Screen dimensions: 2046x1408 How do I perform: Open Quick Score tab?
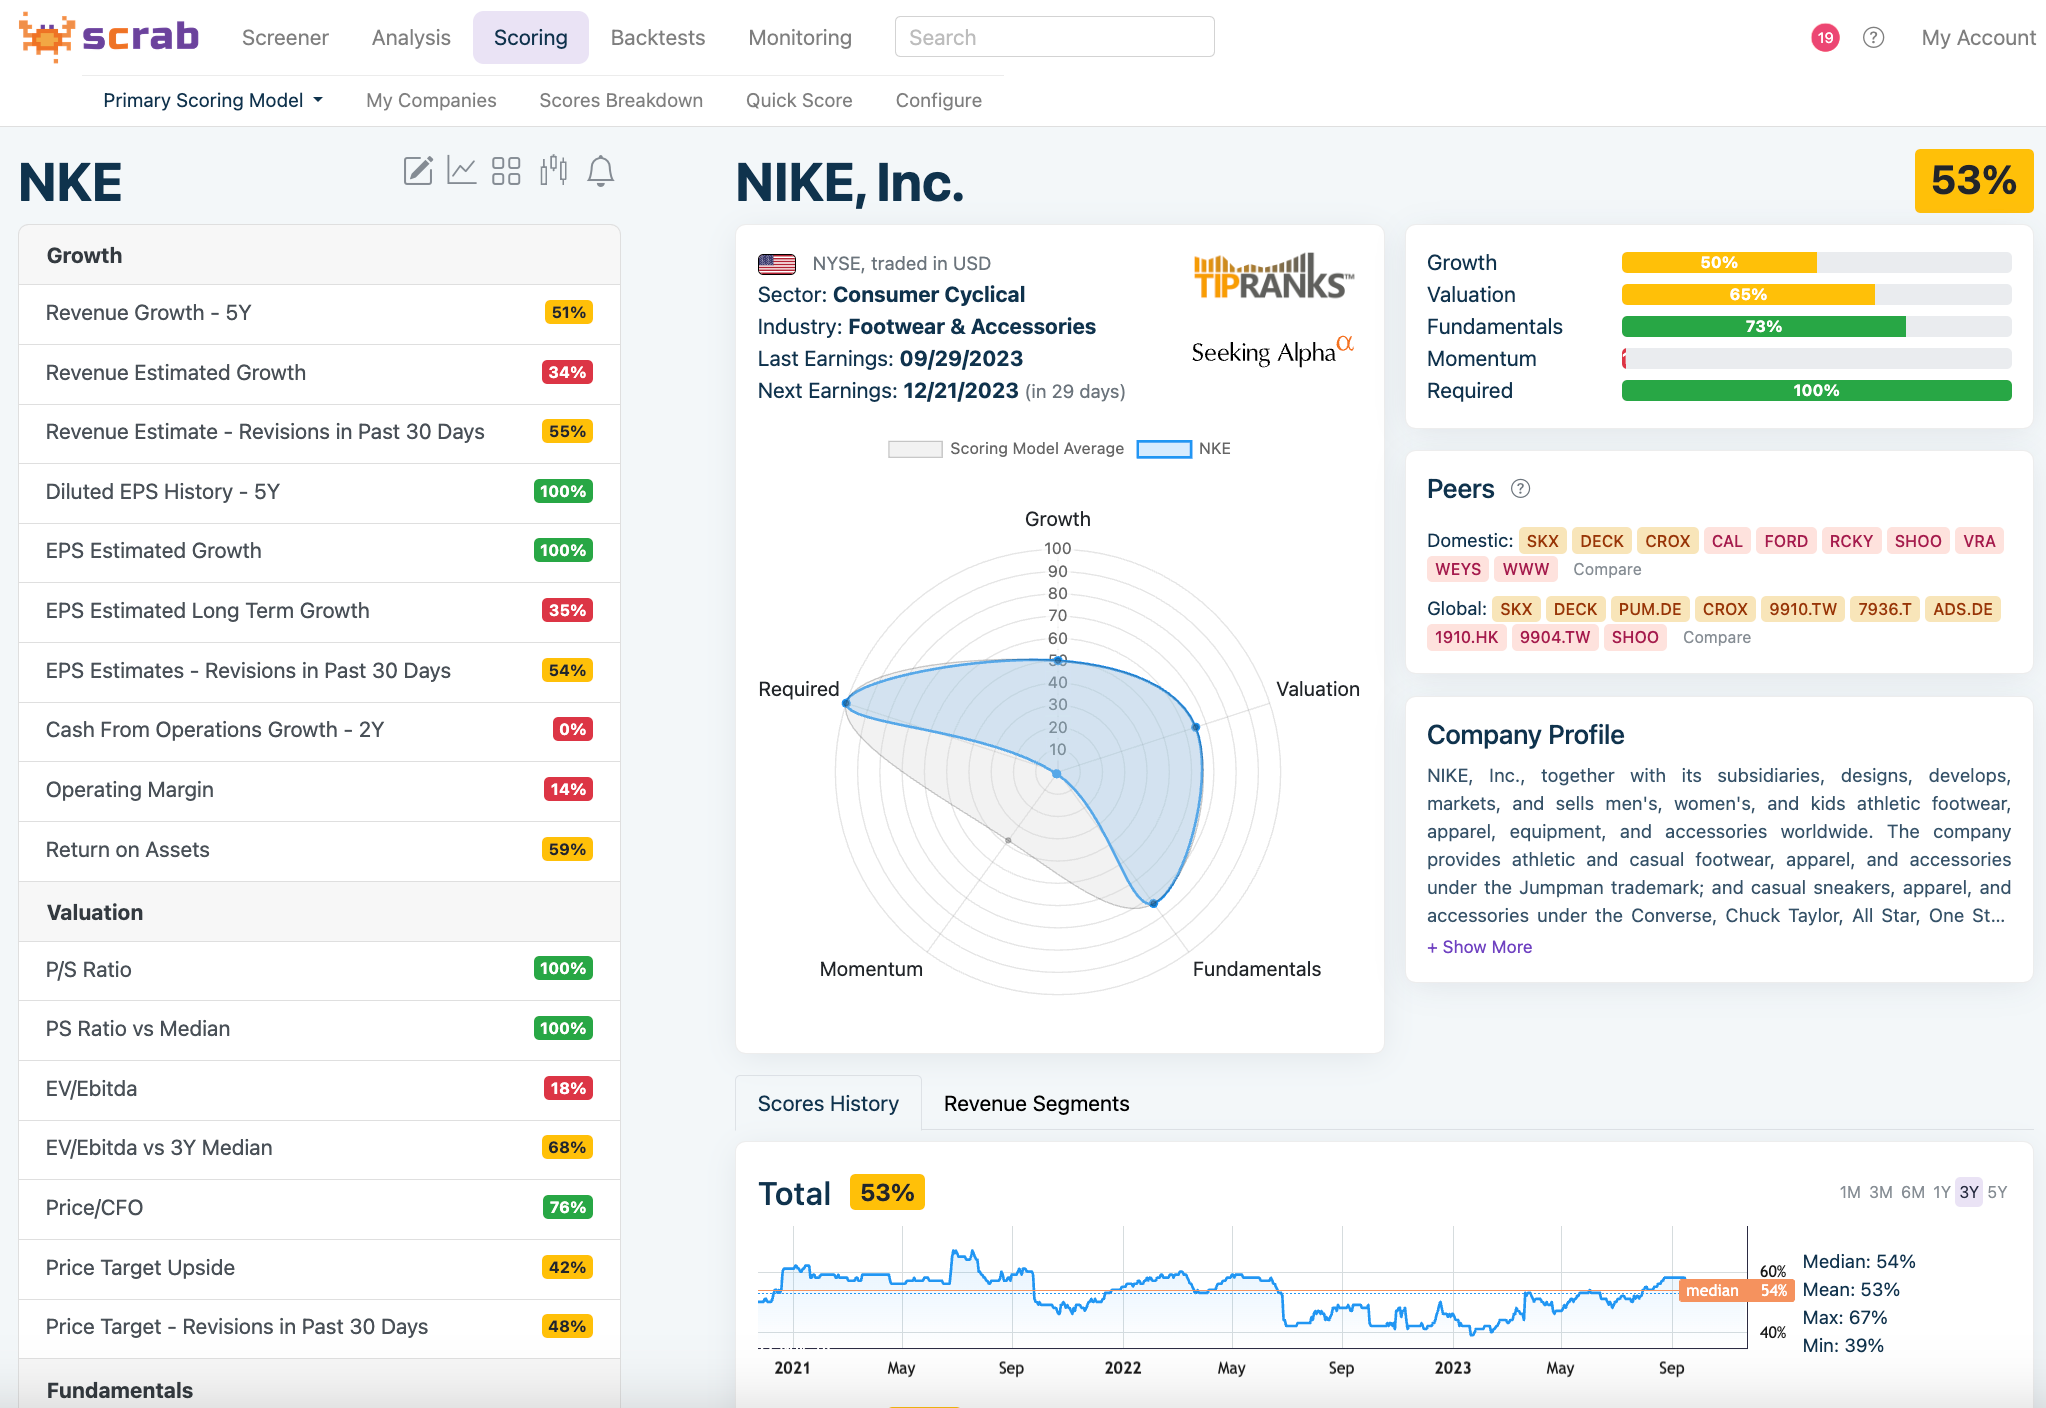coord(799,100)
